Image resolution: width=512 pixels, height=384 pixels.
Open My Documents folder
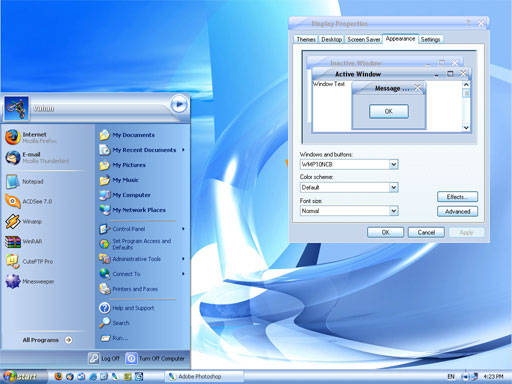127,135
